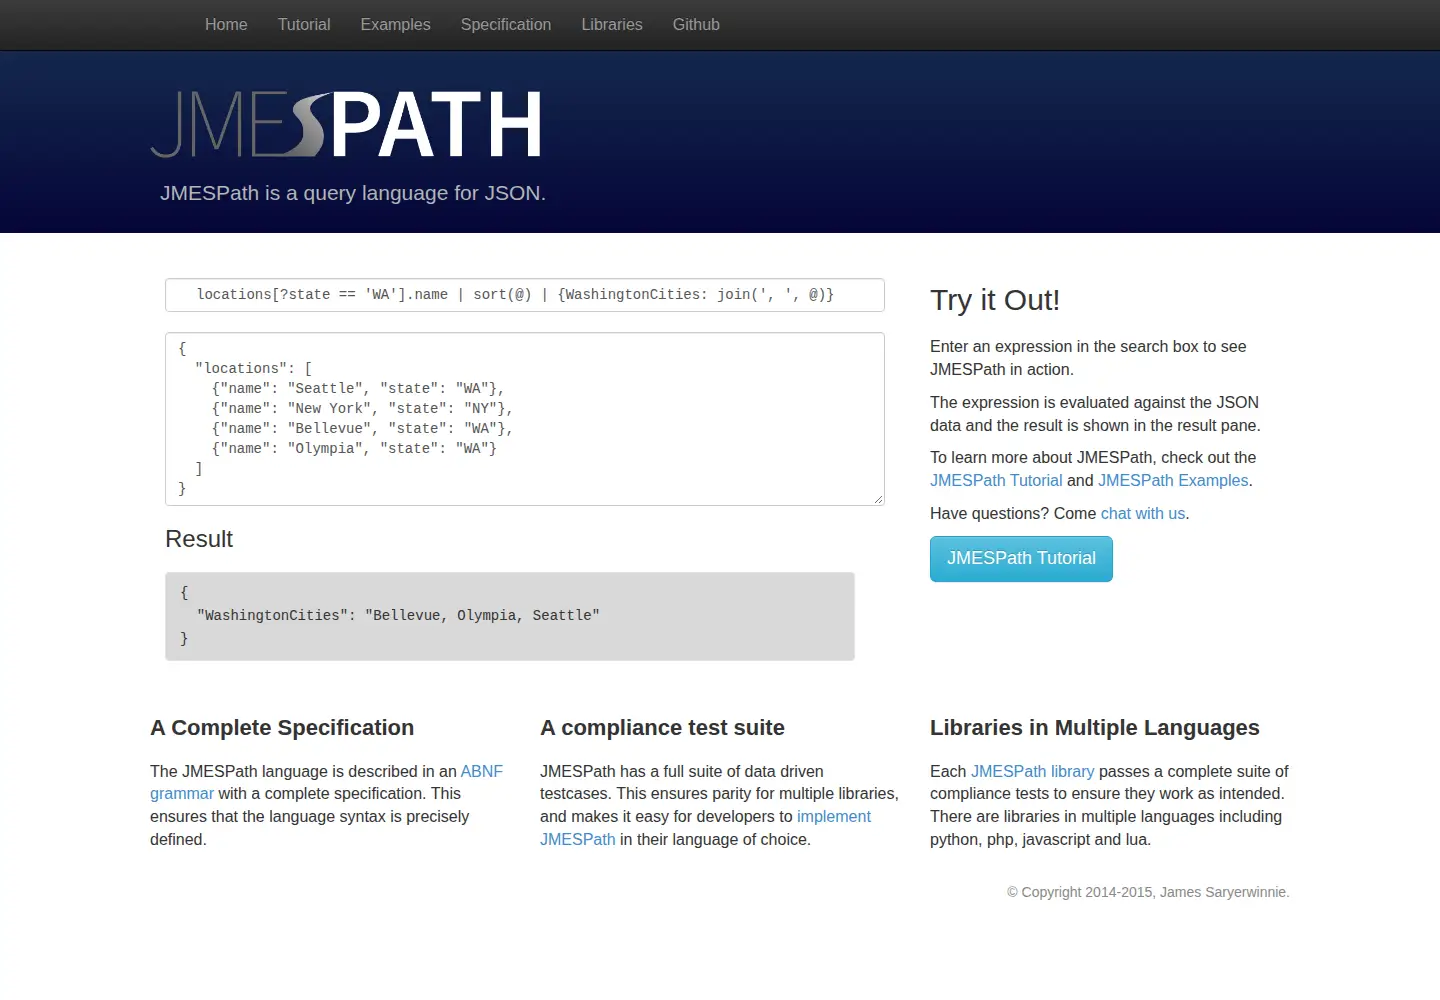This screenshot has height=1000, width=1440.
Task: Open the JMESPath Tutorial text link
Action: coord(996,481)
